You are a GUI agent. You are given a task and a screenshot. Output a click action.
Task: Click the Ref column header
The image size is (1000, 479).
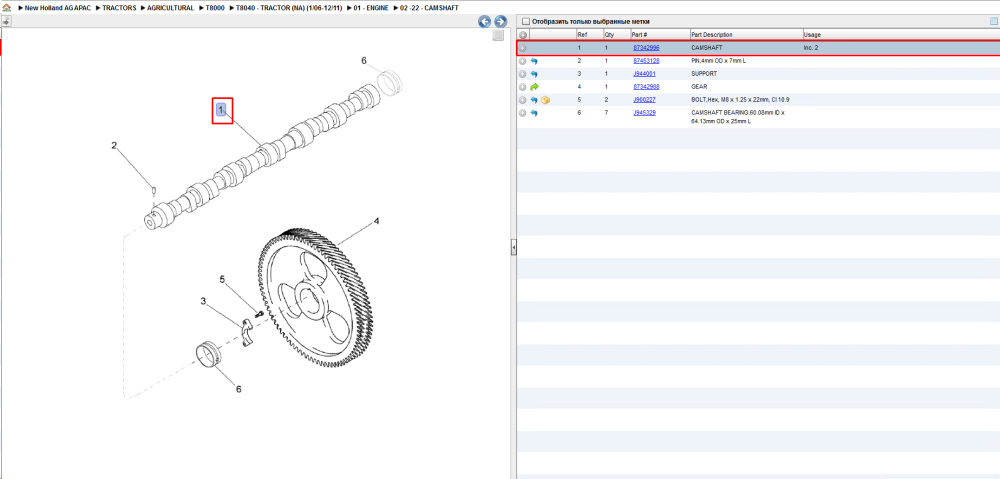(x=589, y=34)
